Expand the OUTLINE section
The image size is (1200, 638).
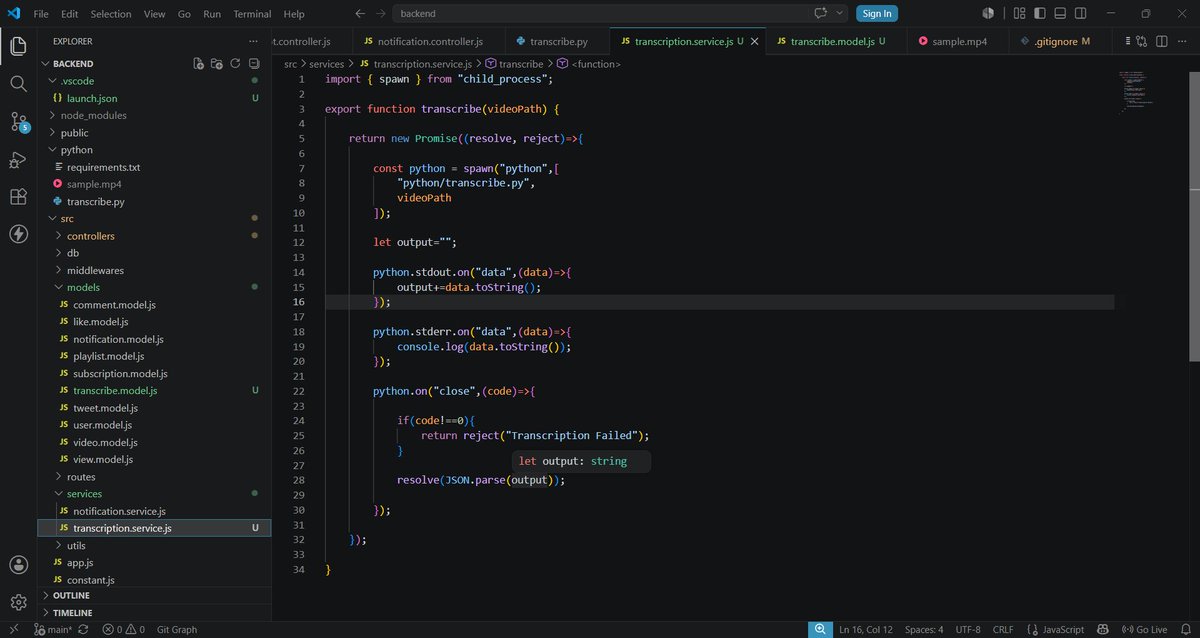[155, 595]
